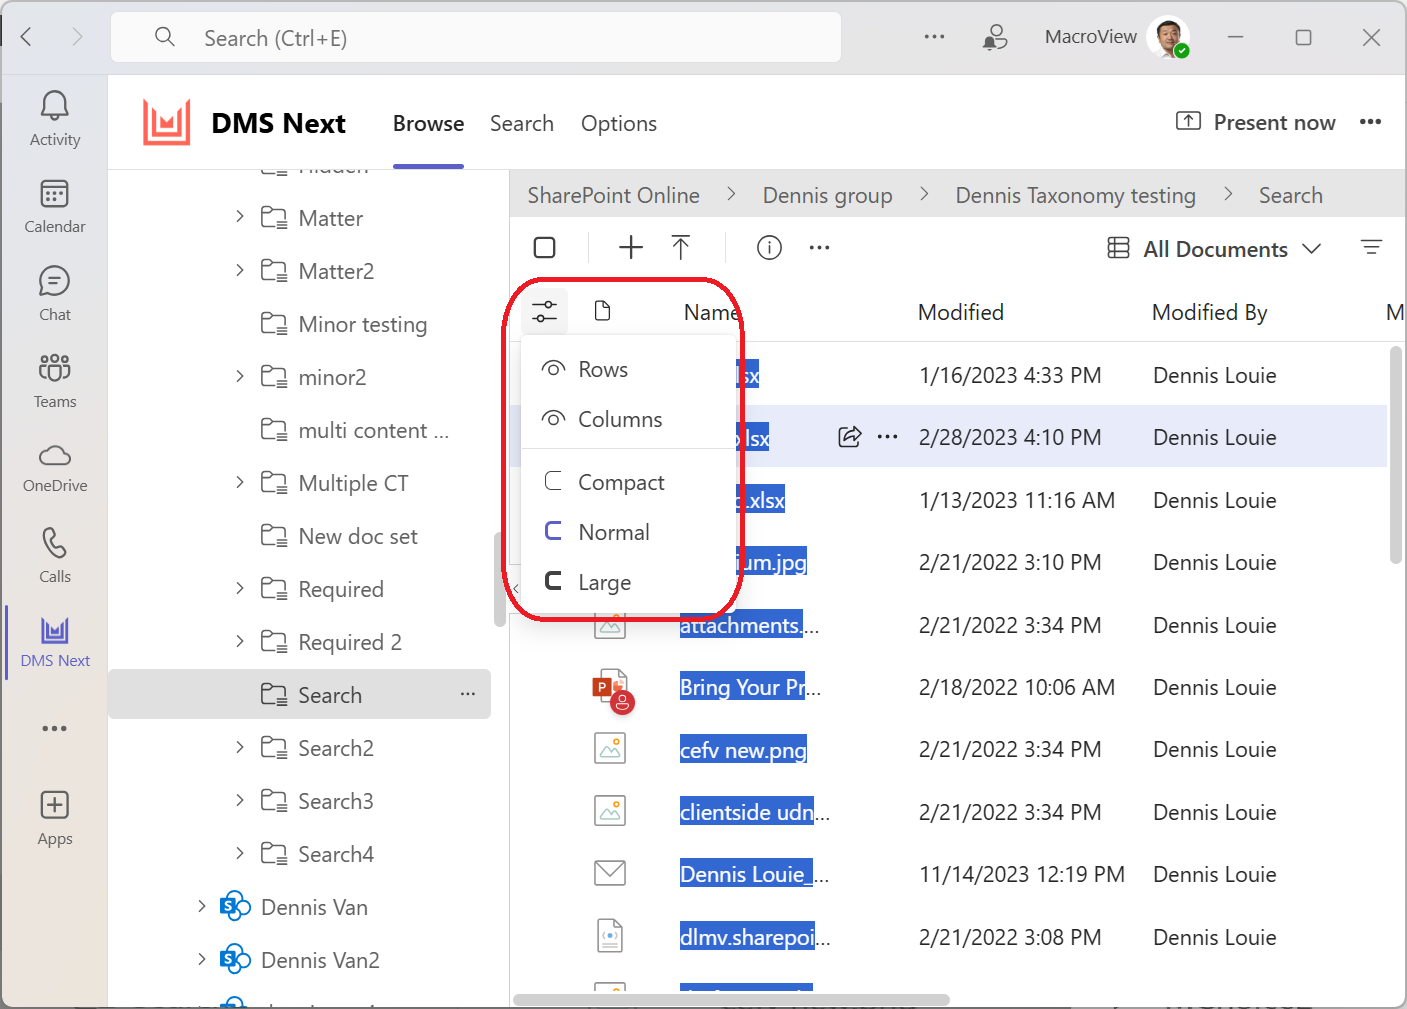Expand the Required folder
1407x1009 pixels.
pyautogui.click(x=239, y=588)
